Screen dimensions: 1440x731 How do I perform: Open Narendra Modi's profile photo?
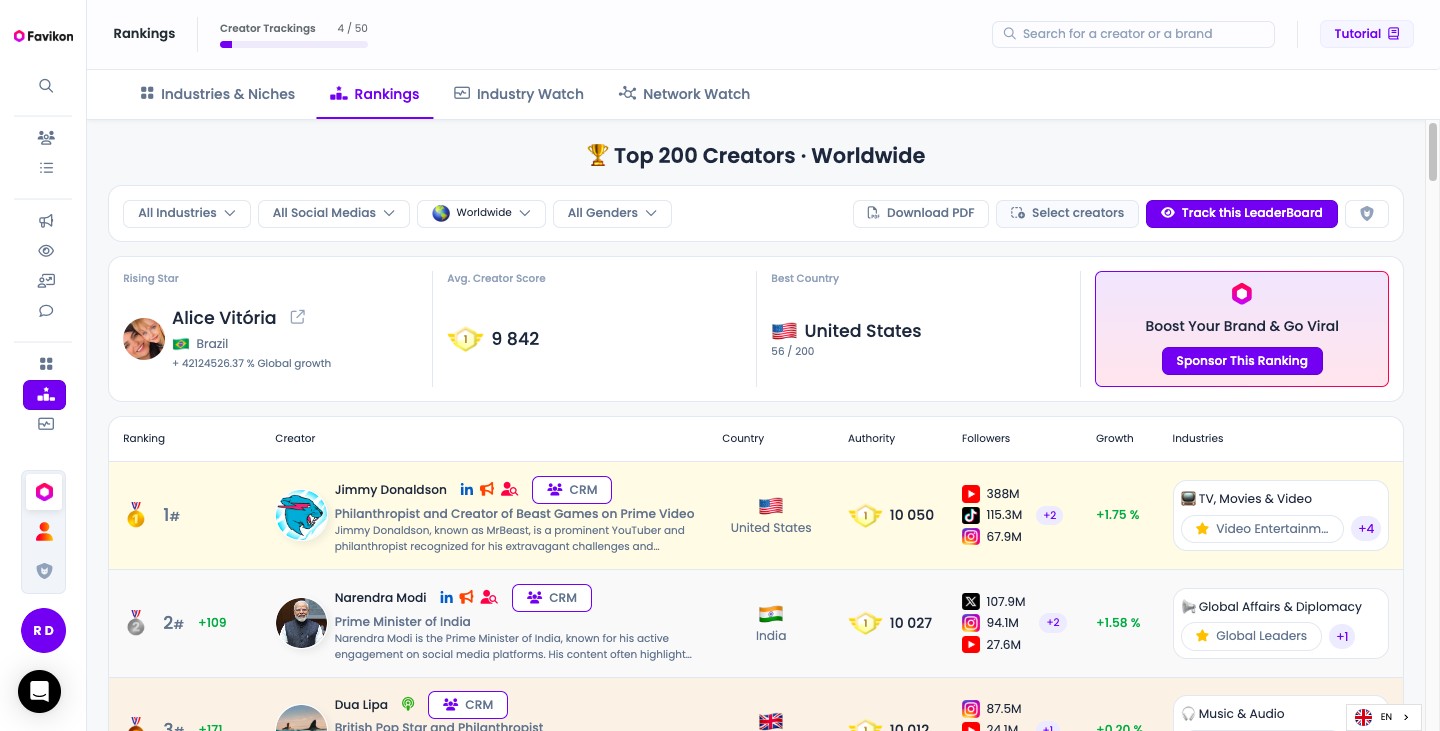pyautogui.click(x=301, y=623)
